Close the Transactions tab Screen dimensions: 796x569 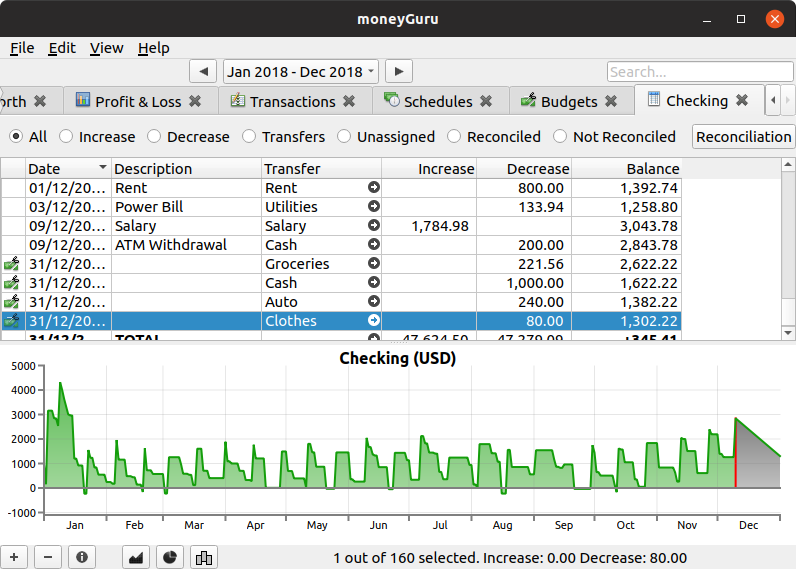(349, 101)
